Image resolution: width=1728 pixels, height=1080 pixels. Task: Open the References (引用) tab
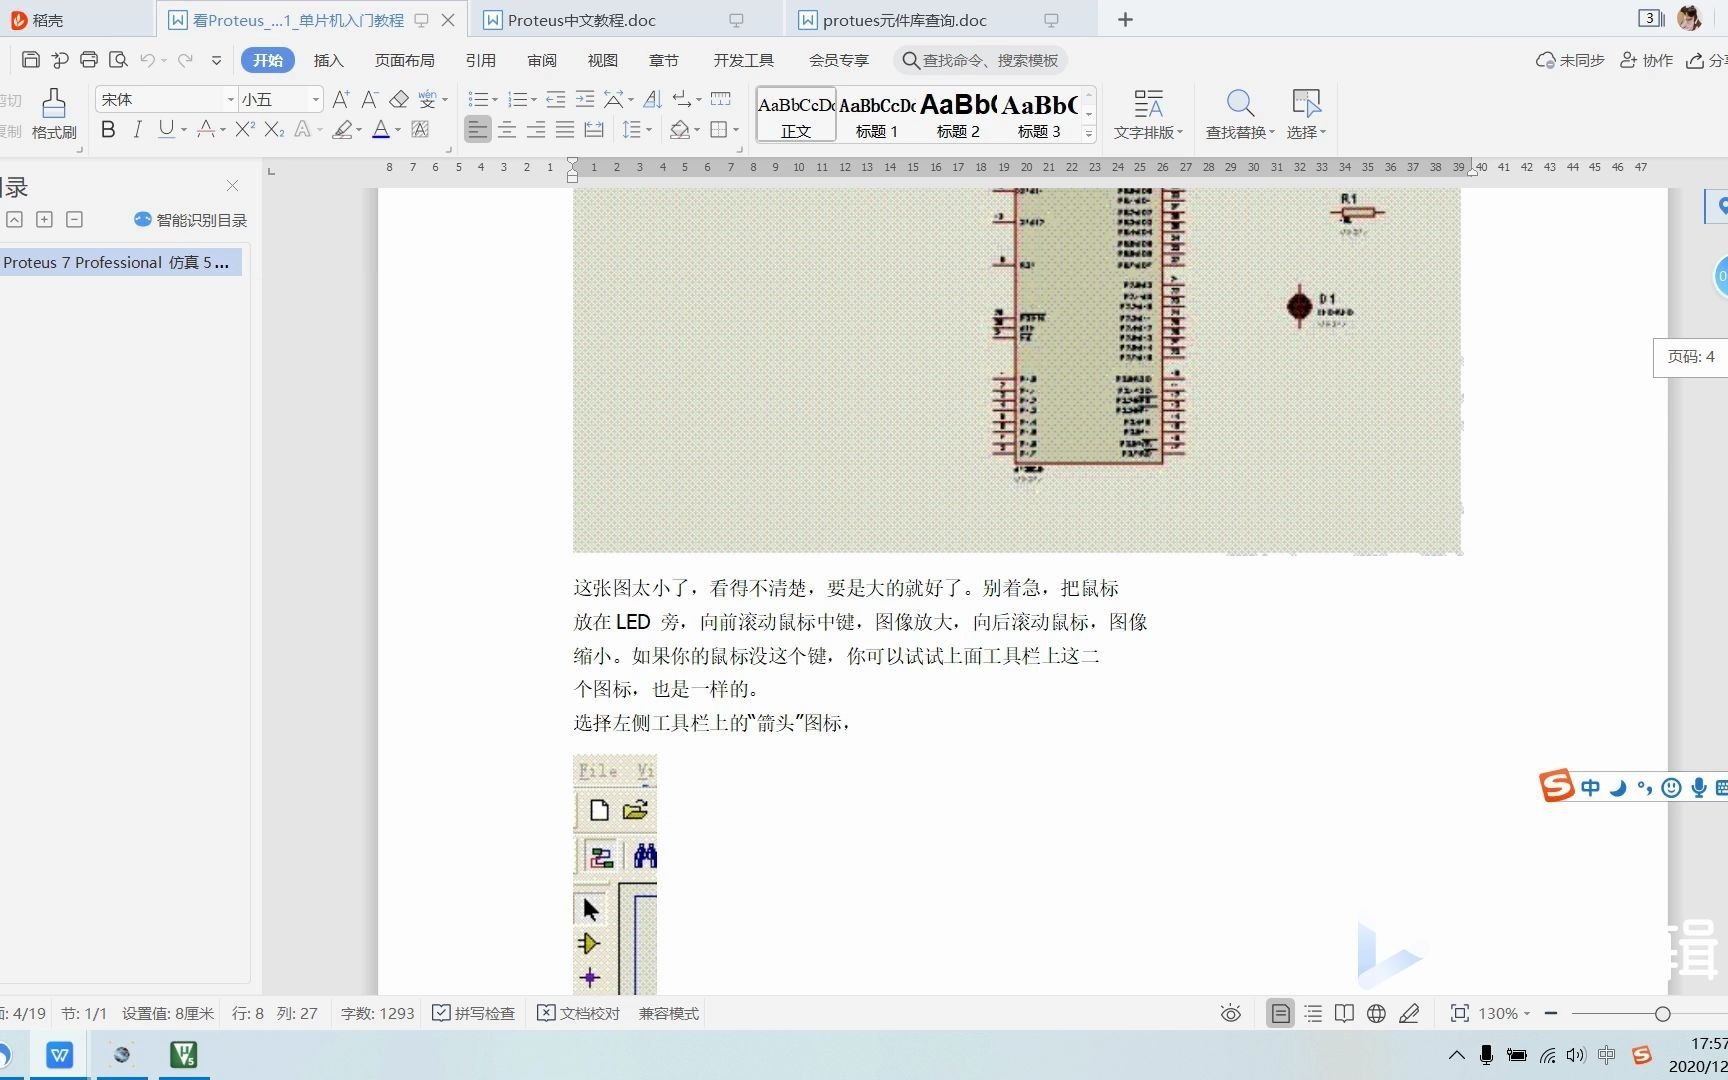(x=480, y=60)
